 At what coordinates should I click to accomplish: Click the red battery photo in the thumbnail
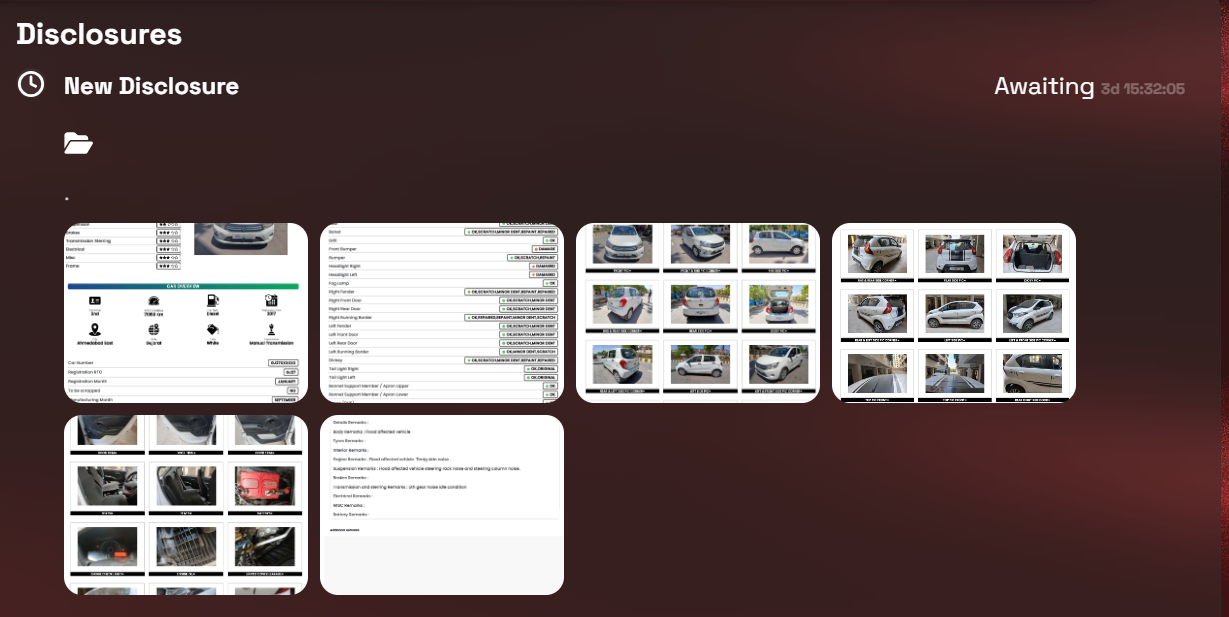click(x=264, y=485)
